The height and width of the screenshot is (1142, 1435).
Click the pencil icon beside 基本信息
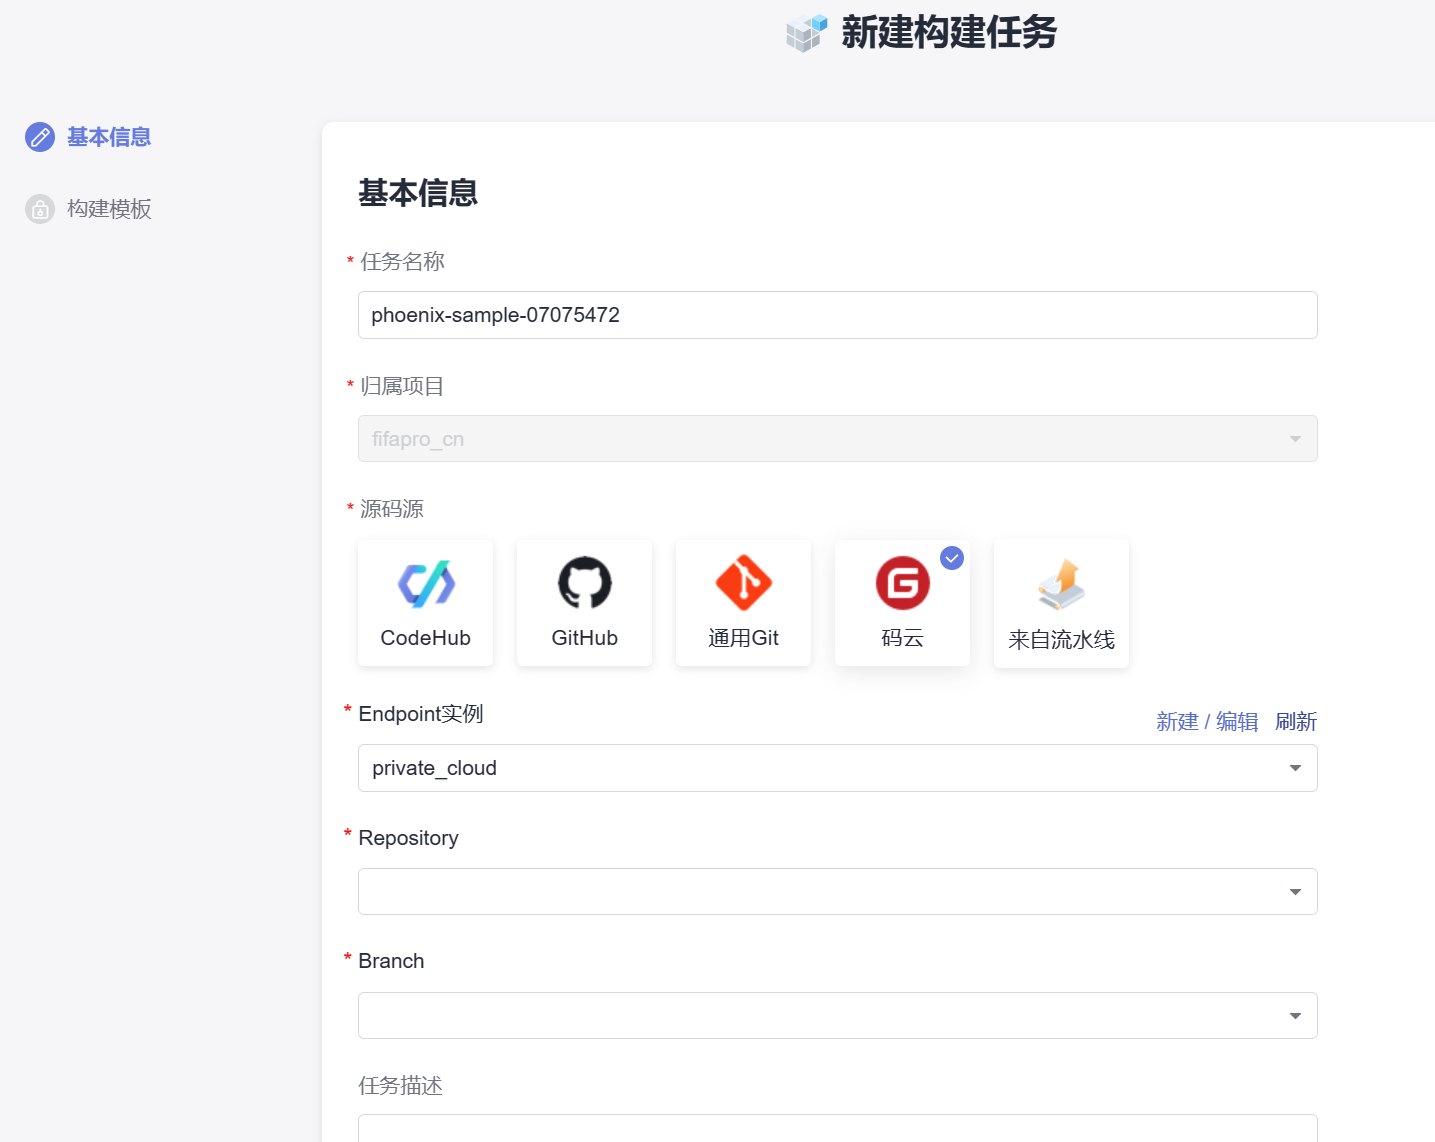[x=40, y=137]
